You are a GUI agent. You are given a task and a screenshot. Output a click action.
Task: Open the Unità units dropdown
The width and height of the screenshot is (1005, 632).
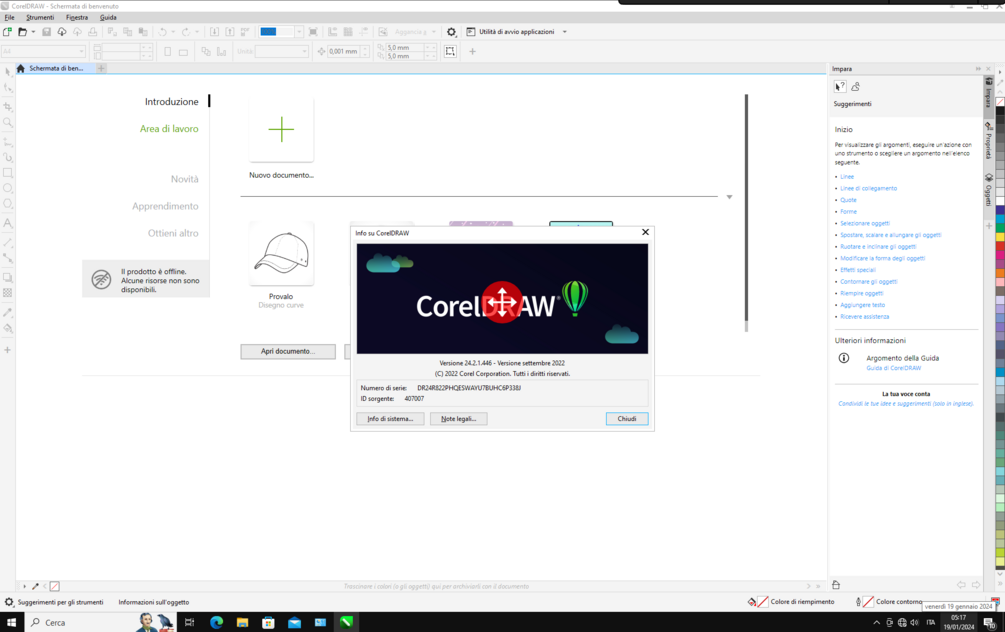tap(304, 51)
